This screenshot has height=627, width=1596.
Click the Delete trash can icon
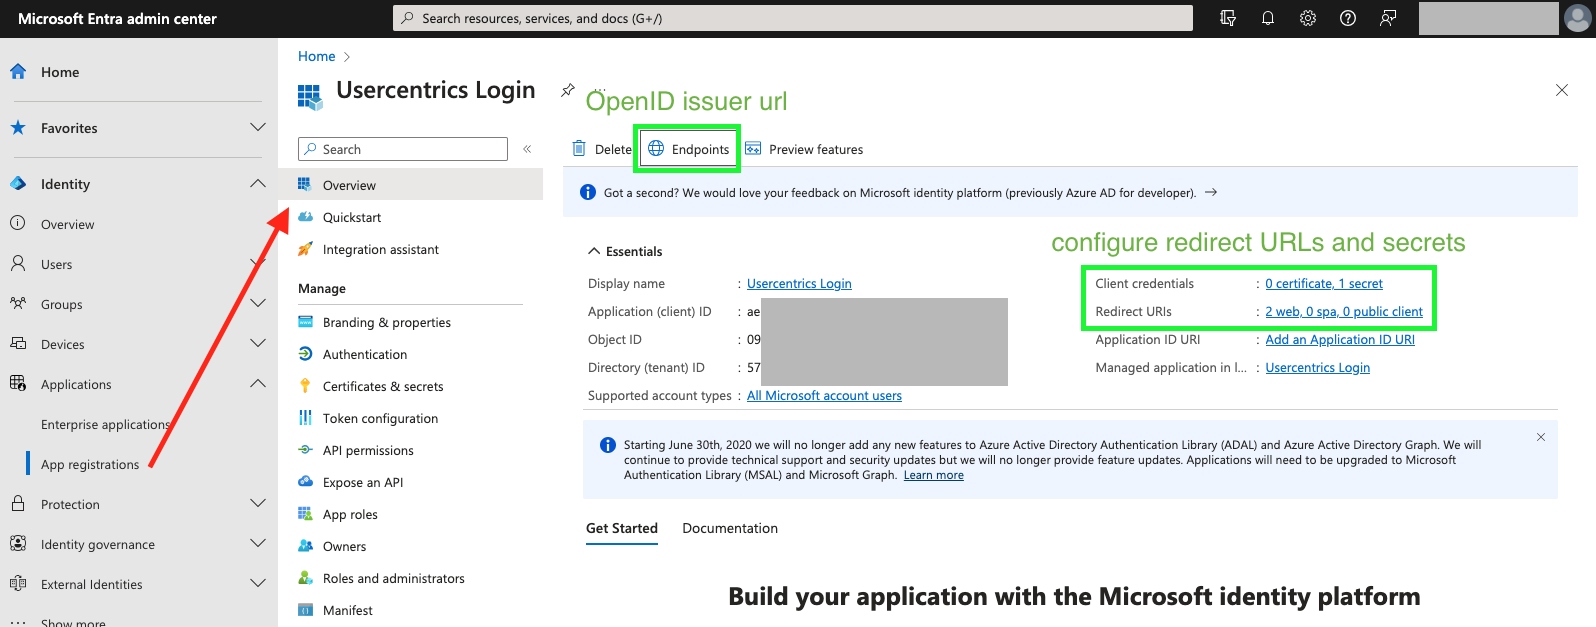579,149
